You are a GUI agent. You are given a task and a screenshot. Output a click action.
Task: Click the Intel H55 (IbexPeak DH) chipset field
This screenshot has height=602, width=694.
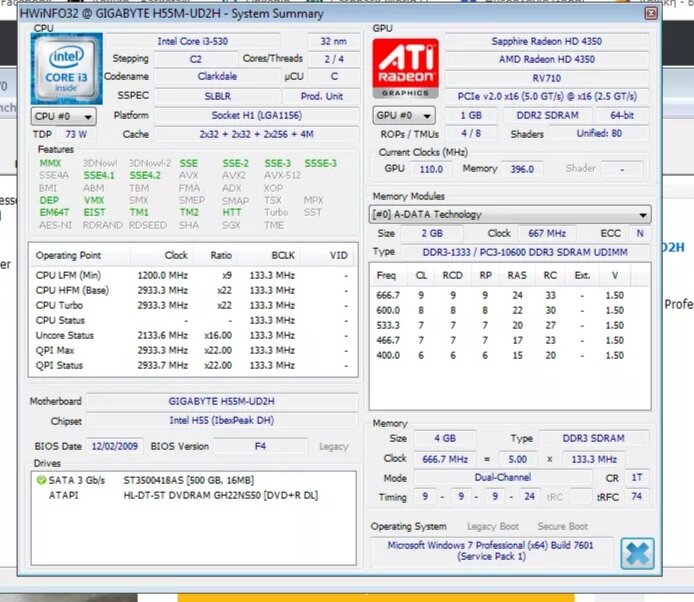coord(221,421)
